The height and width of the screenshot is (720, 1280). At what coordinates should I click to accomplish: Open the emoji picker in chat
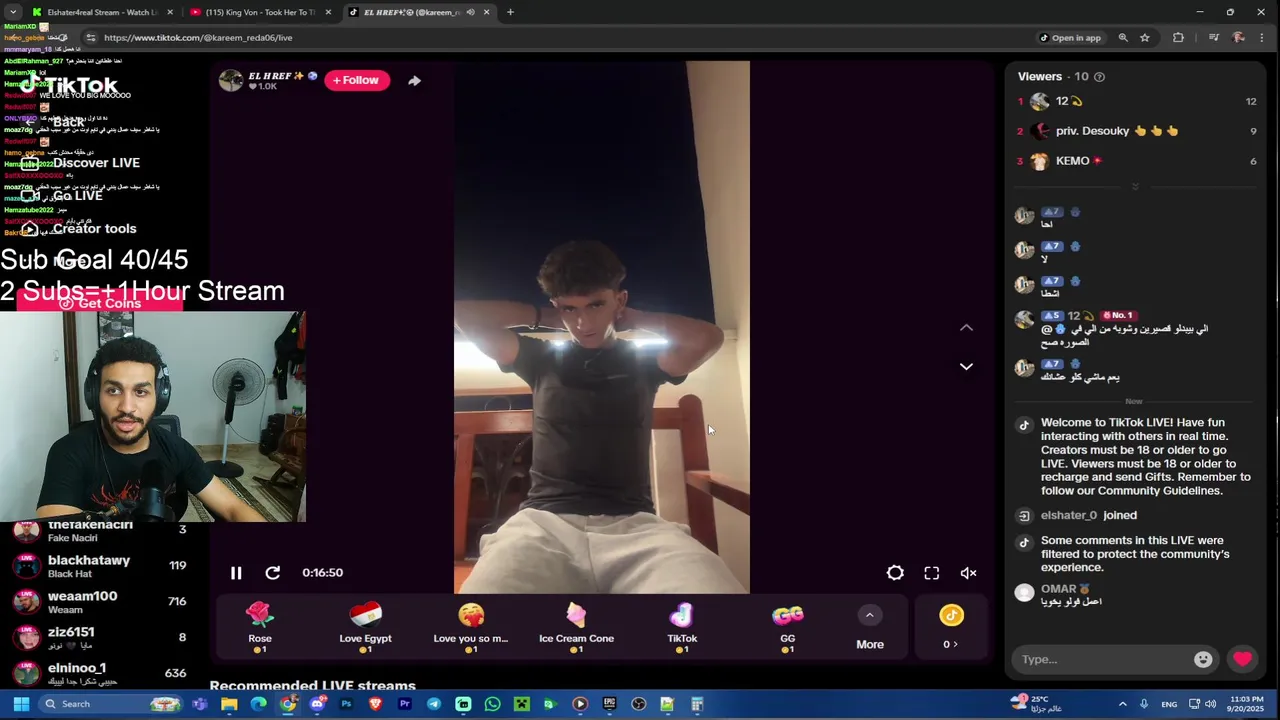(x=1203, y=659)
